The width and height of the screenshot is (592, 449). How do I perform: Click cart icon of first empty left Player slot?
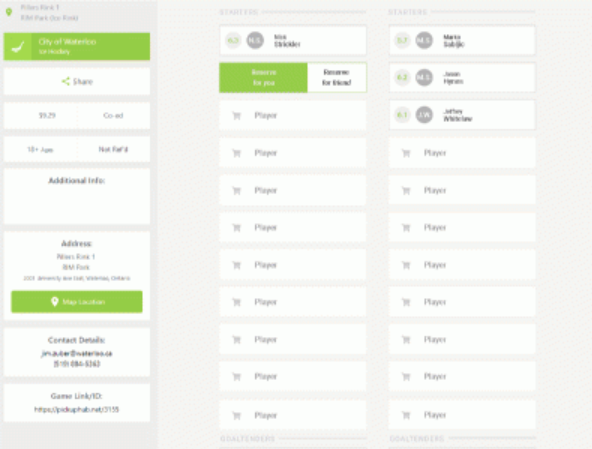coord(237,116)
